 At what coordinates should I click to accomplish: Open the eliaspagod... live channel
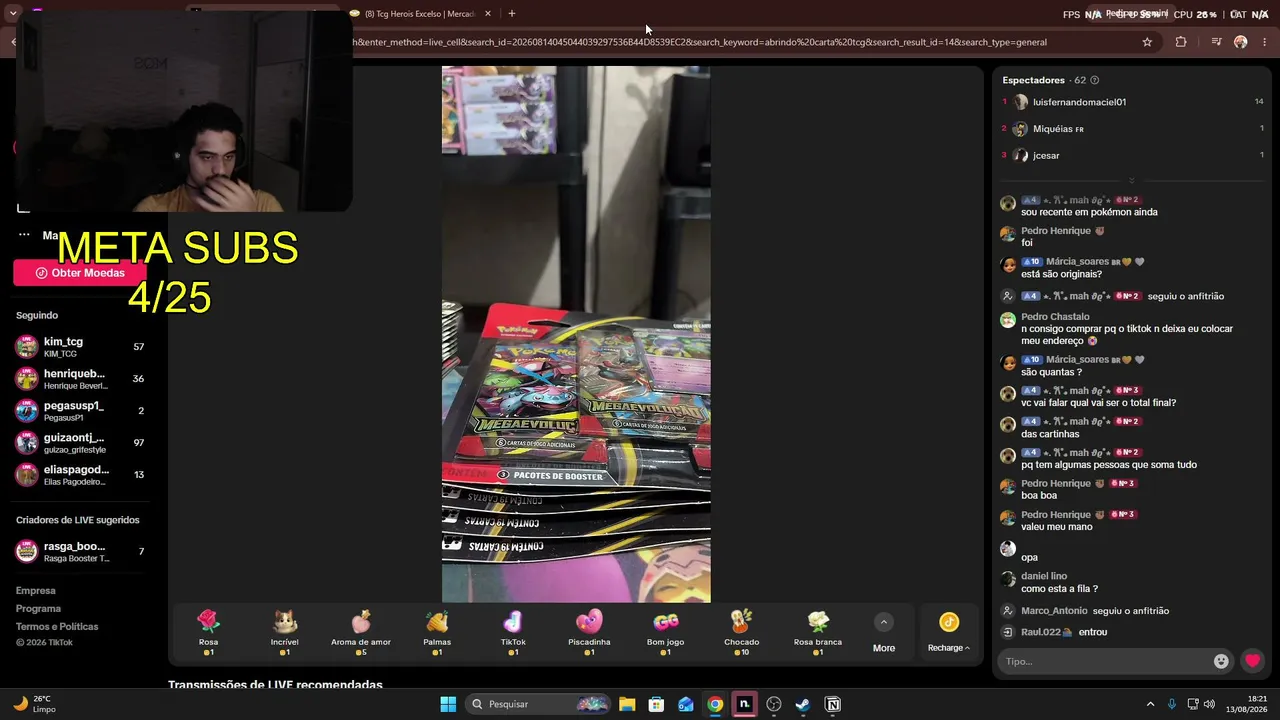[80, 475]
